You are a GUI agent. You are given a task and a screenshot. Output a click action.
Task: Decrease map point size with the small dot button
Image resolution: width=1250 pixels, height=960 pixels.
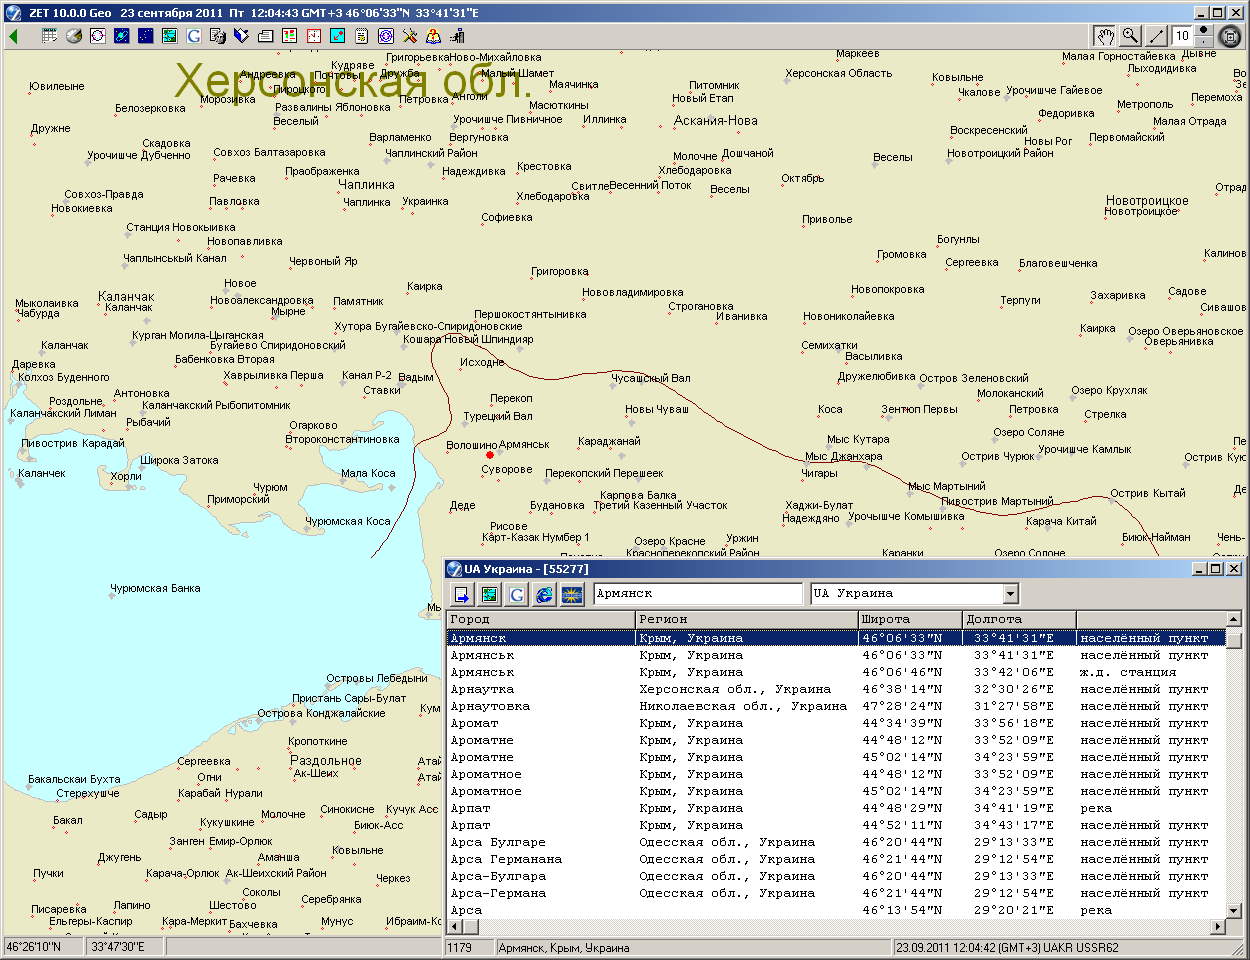[x=1204, y=43]
